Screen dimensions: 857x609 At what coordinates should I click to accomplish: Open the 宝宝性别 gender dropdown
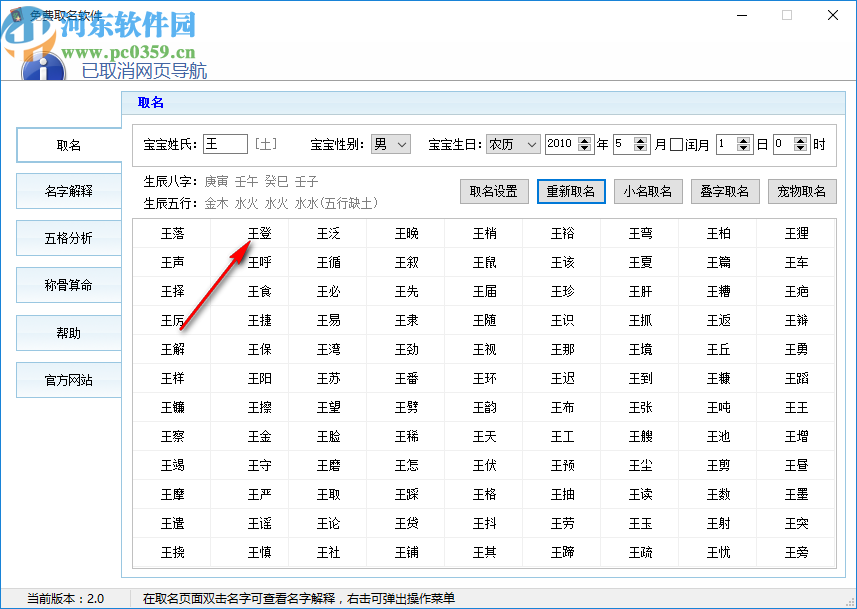(x=390, y=144)
